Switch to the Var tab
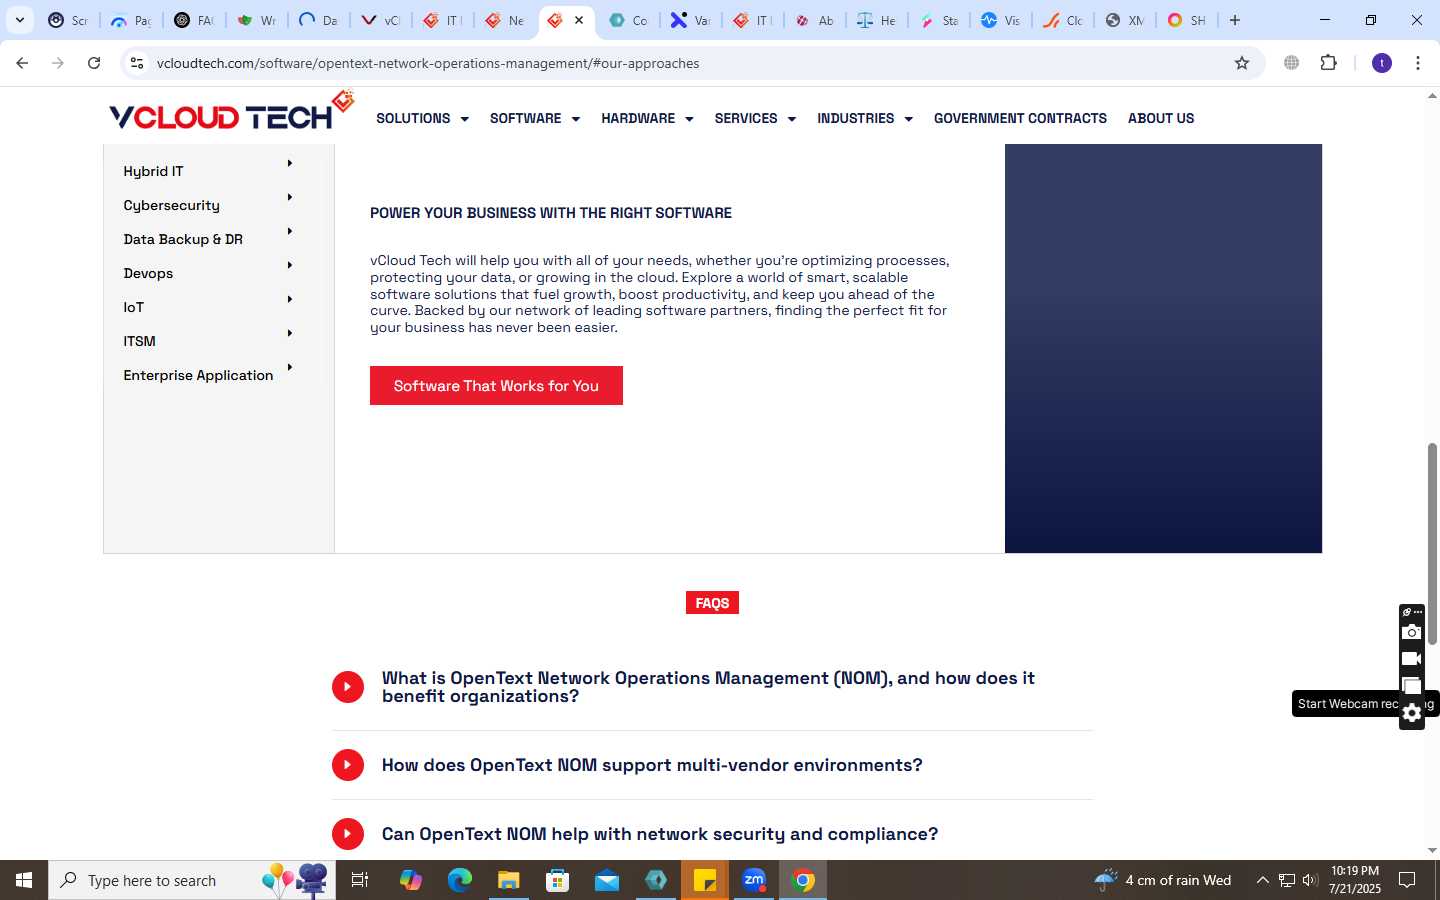This screenshot has width=1440, height=900. [x=690, y=20]
